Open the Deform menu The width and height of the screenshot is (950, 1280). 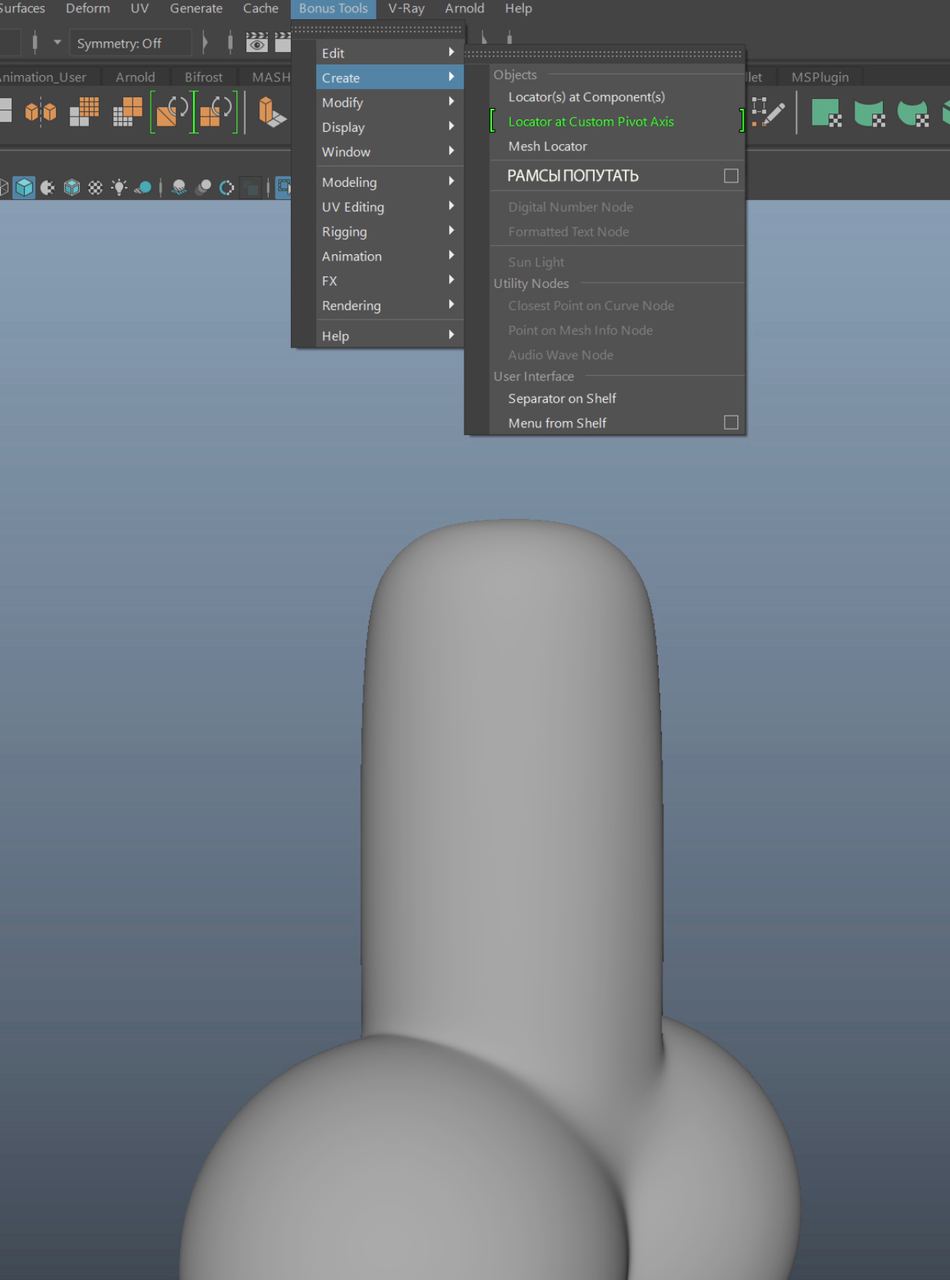[x=88, y=8]
